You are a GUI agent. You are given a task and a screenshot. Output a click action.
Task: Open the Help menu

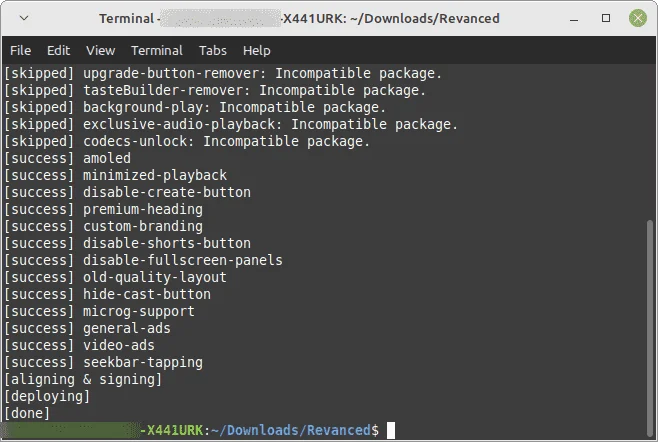(x=256, y=51)
